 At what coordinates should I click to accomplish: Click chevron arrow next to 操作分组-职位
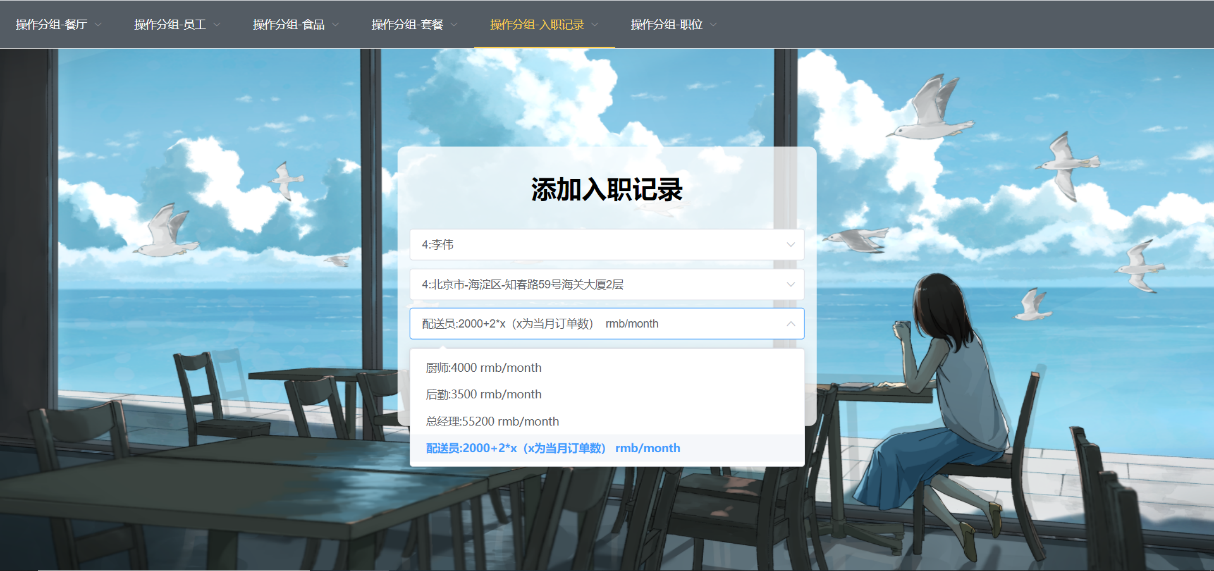coord(713,25)
